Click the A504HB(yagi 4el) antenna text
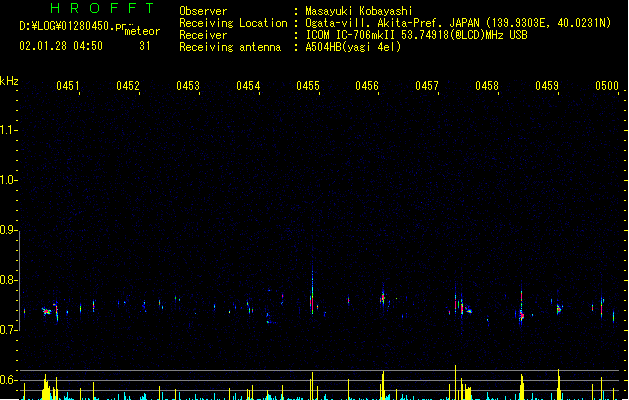629x400 pixels. tap(353, 47)
